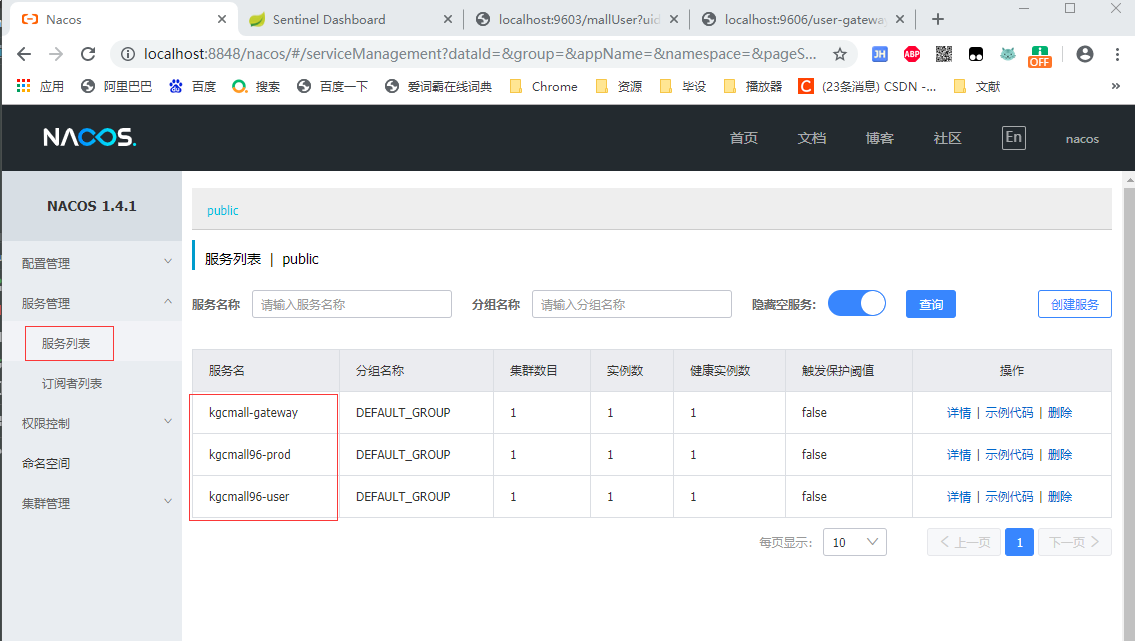Screen dimensions: 1135x641
Task: Open Chrome three-dot menu
Action: click(x=1117, y=54)
